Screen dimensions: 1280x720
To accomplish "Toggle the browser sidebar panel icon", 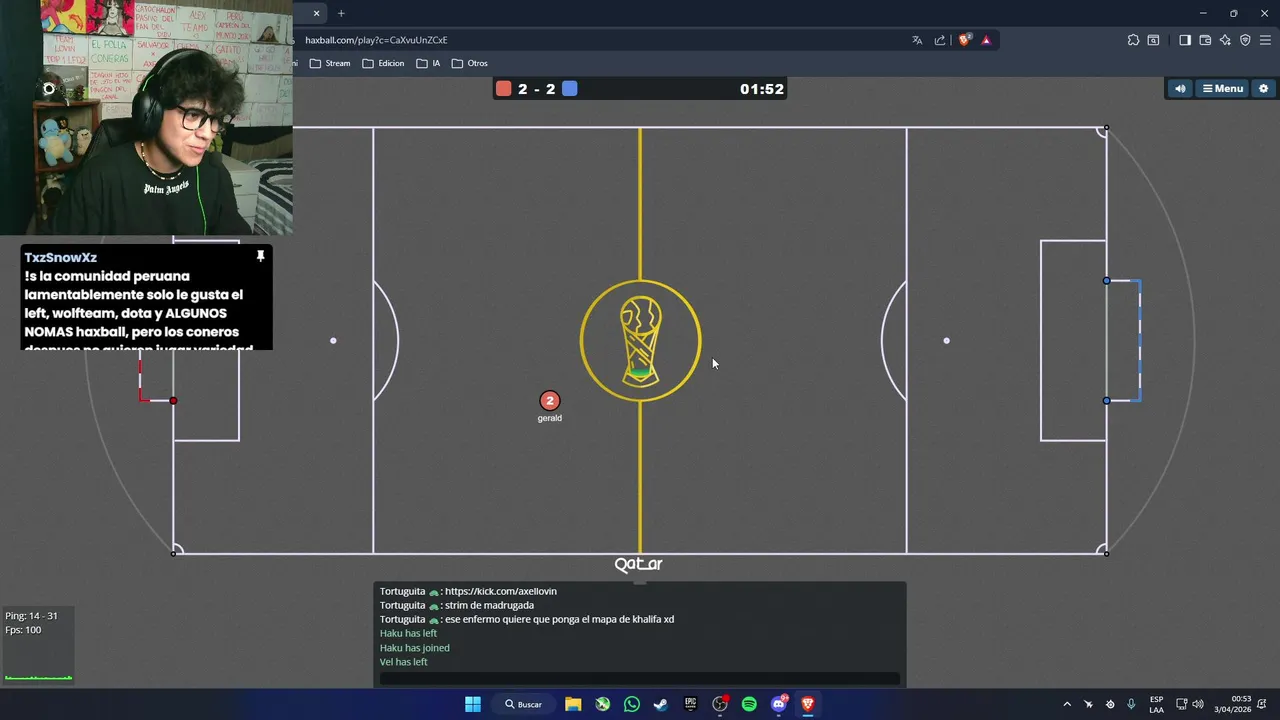I will point(1185,40).
